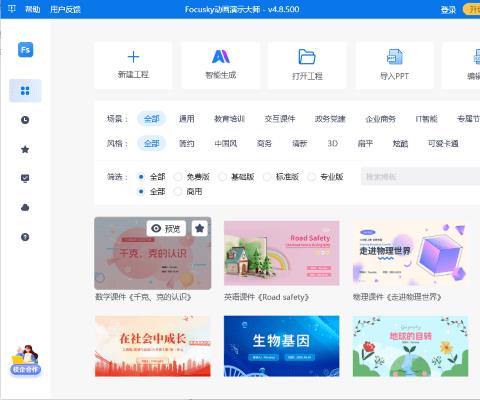Open the 帮助 menu

32,9
